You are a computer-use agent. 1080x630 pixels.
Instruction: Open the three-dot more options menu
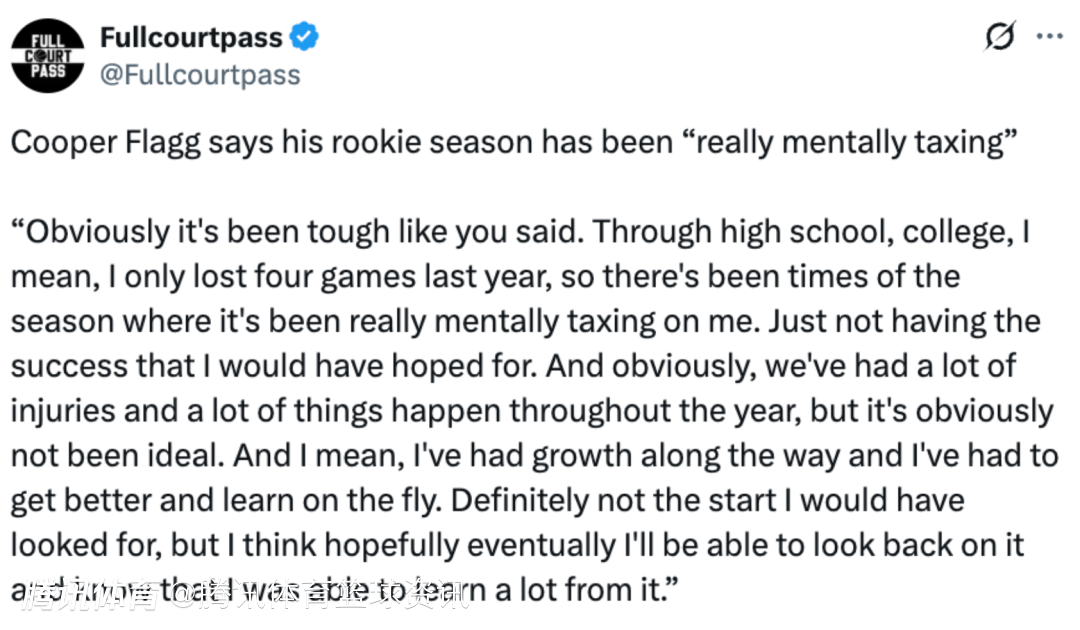point(1048,37)
